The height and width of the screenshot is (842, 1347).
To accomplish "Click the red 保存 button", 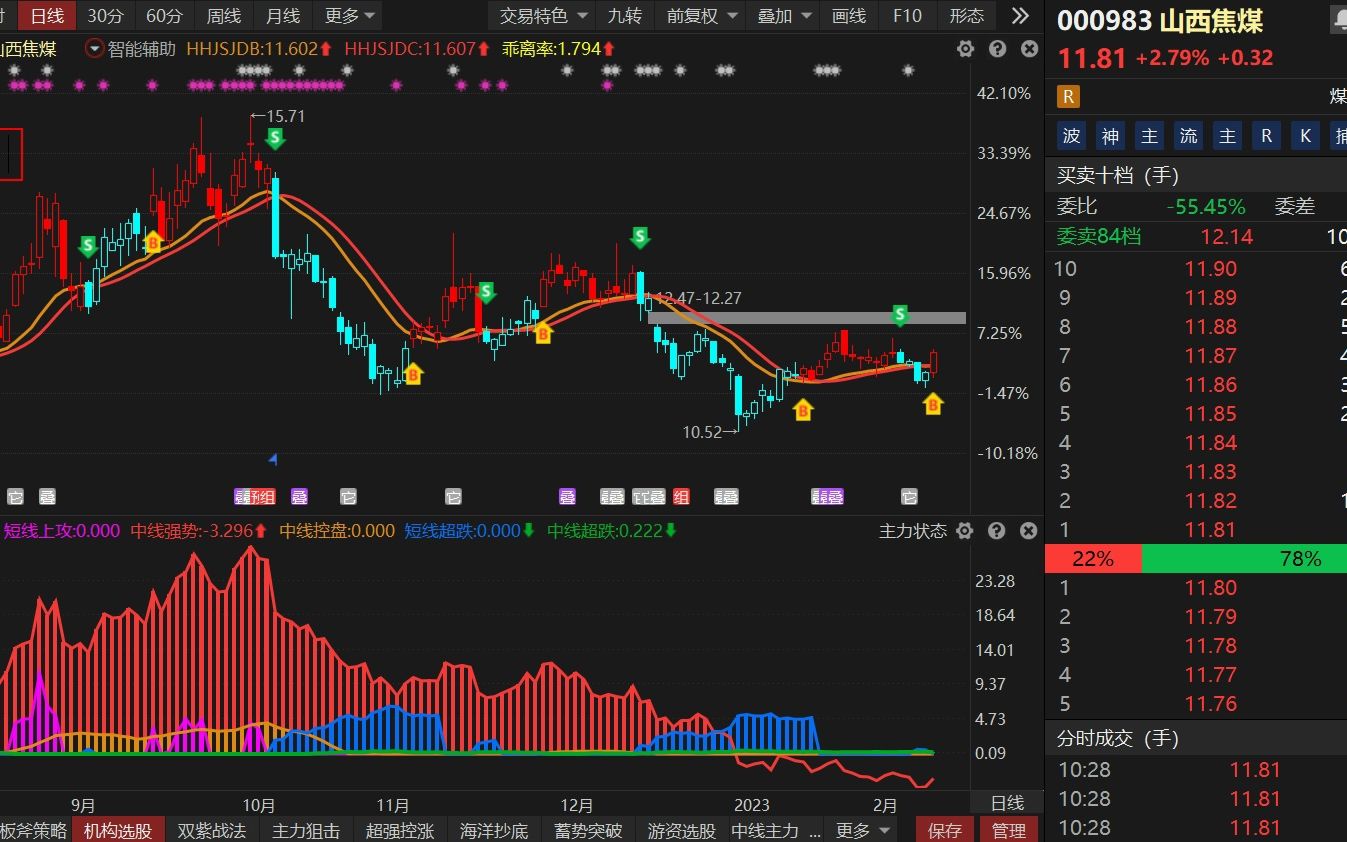I will pyautogui.click(x=945, y=830).
